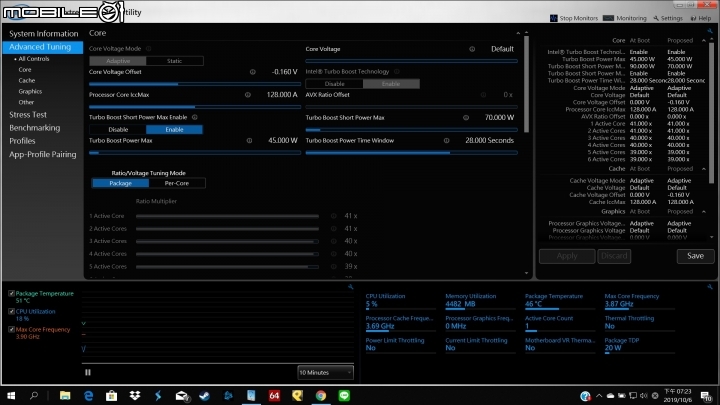720x405 pixels.
Task: Click the Core Voltage Mode info icon
Action: (148, 49)
